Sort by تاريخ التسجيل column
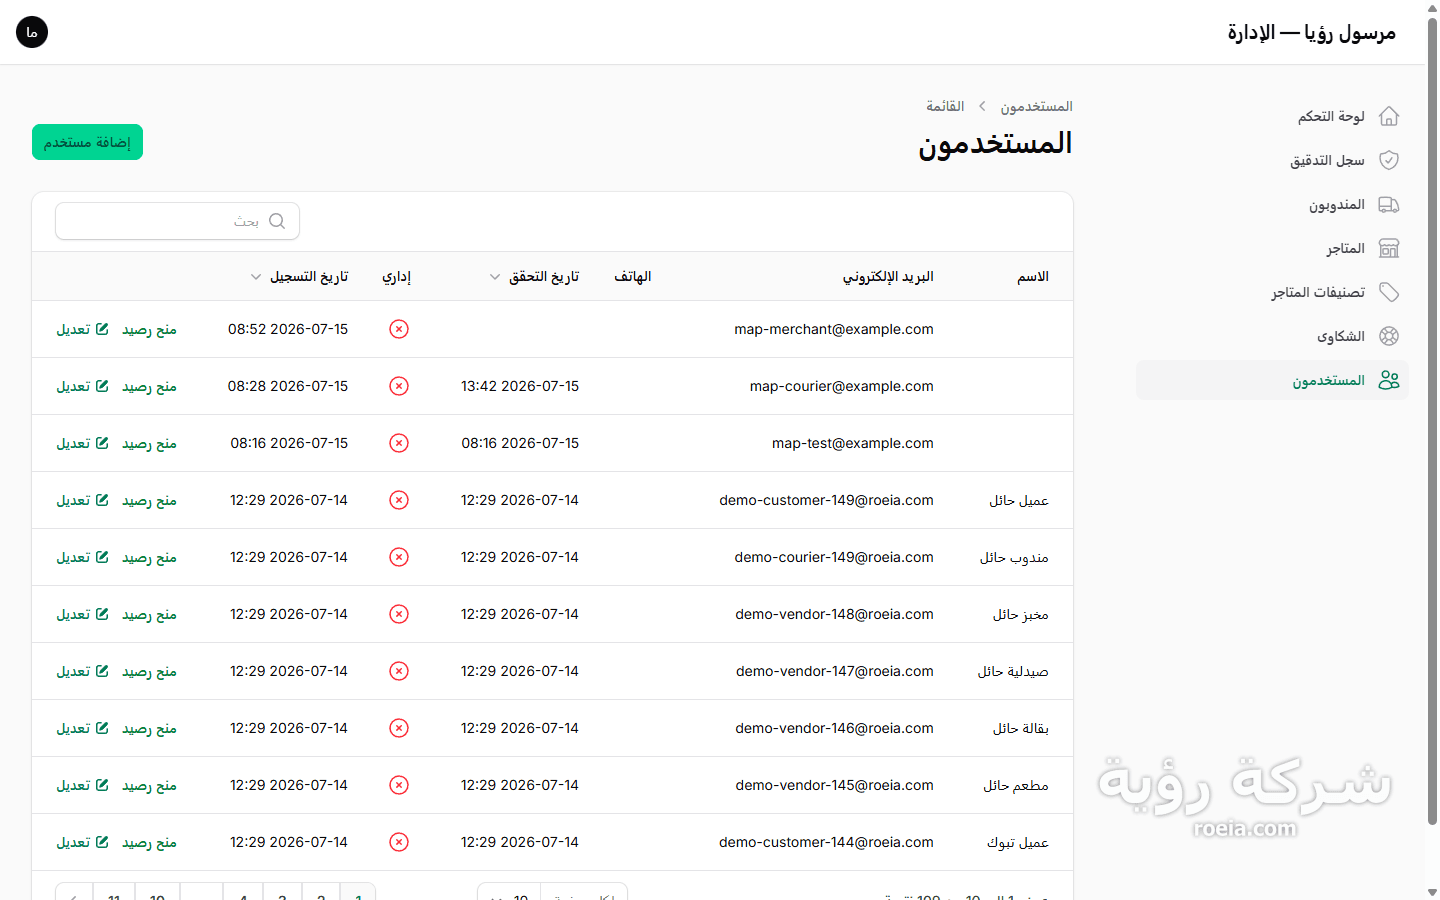Image resolution: width=1440 pixels, height=900 pixels. coord(299,277)
